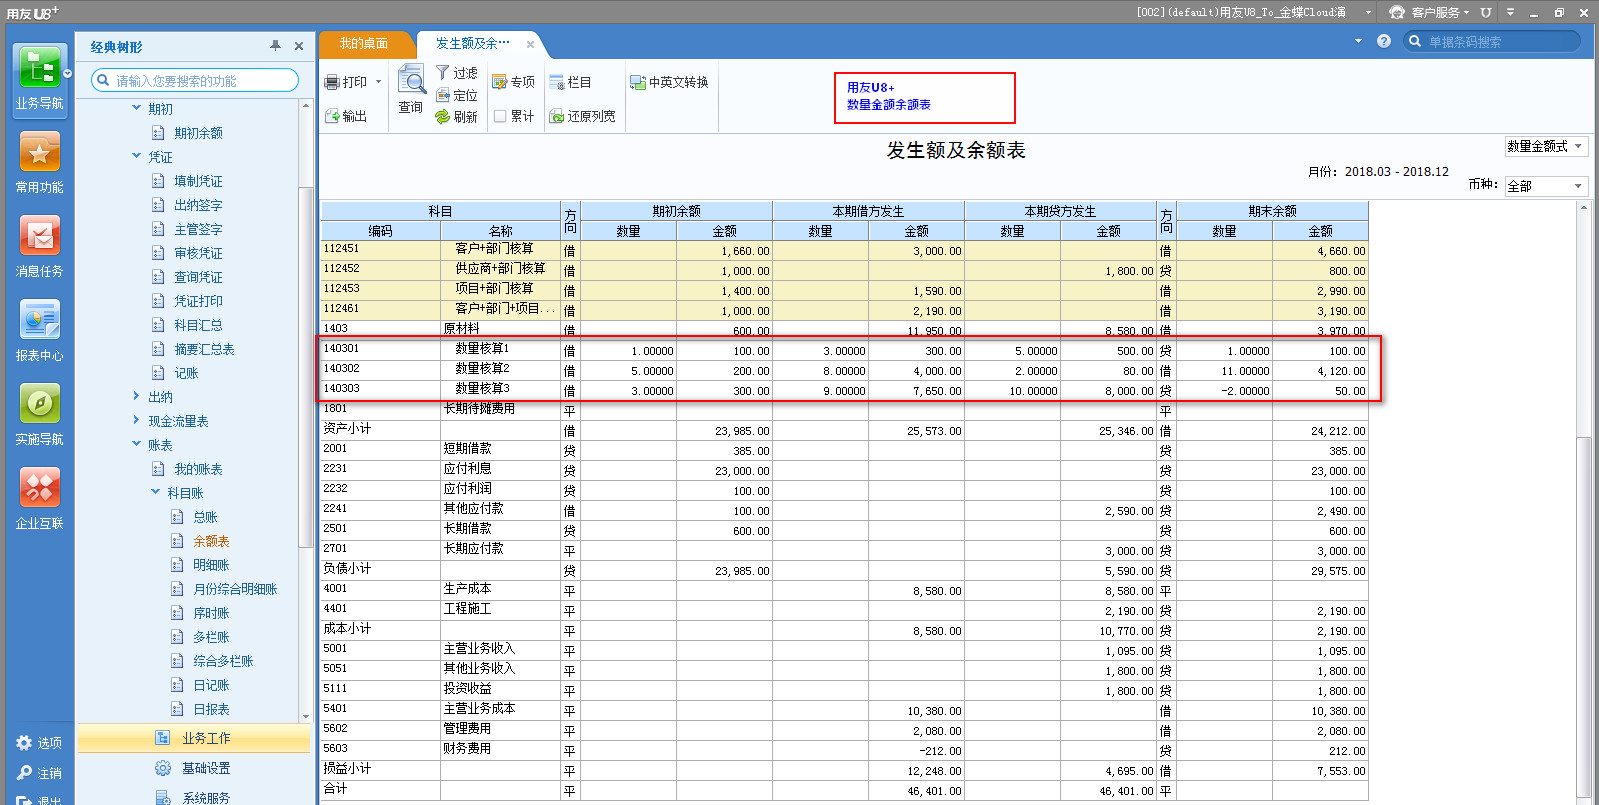This screenshot has height=805, width=1599.
Task: Click the 实施导航 compass icon
Action: [x=39, y=406]
